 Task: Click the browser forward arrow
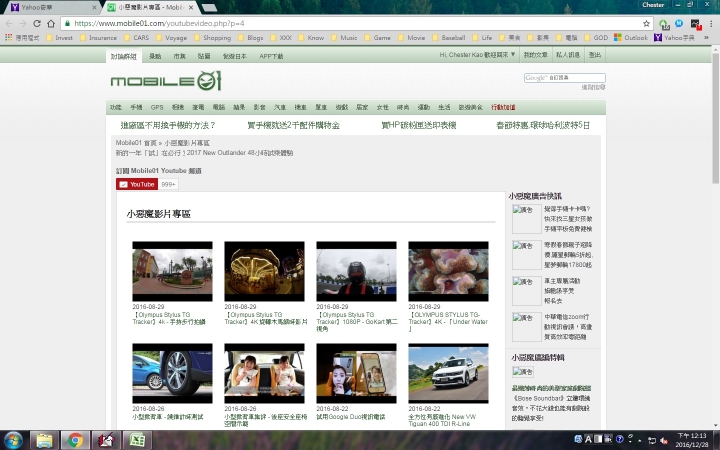[x=23, y=23]
